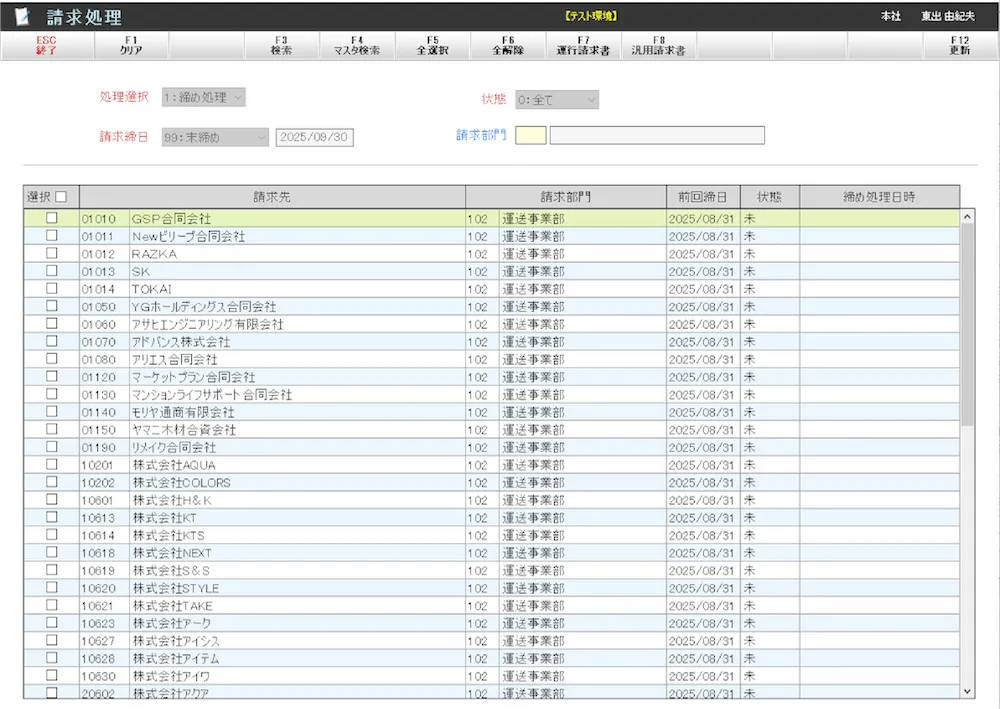Click the 請求締日 date field 2025/09/30
The width and height of the screenshot is (1000, 709).
[314, 137]
